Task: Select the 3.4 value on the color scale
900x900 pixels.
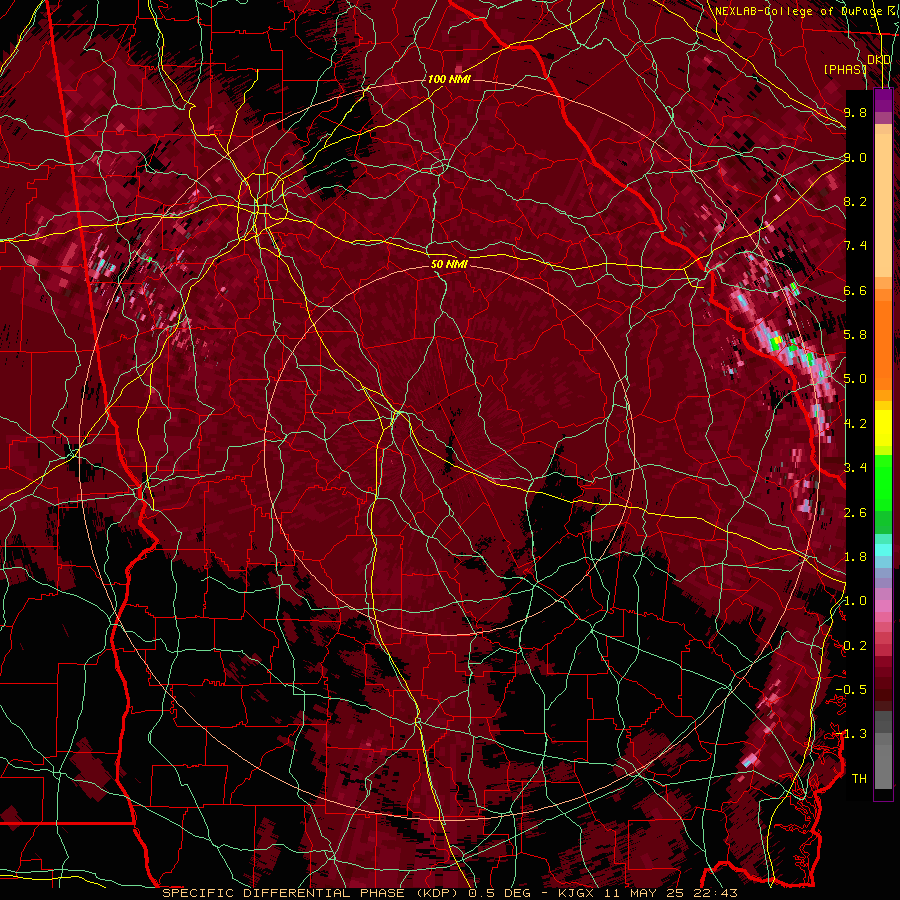Action: 855,468
